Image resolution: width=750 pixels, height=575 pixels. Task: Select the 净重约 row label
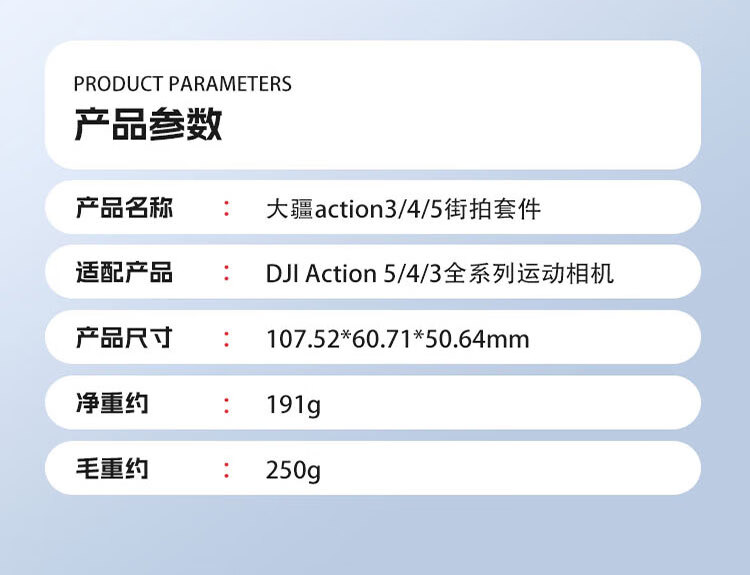[x=112, y=404]
